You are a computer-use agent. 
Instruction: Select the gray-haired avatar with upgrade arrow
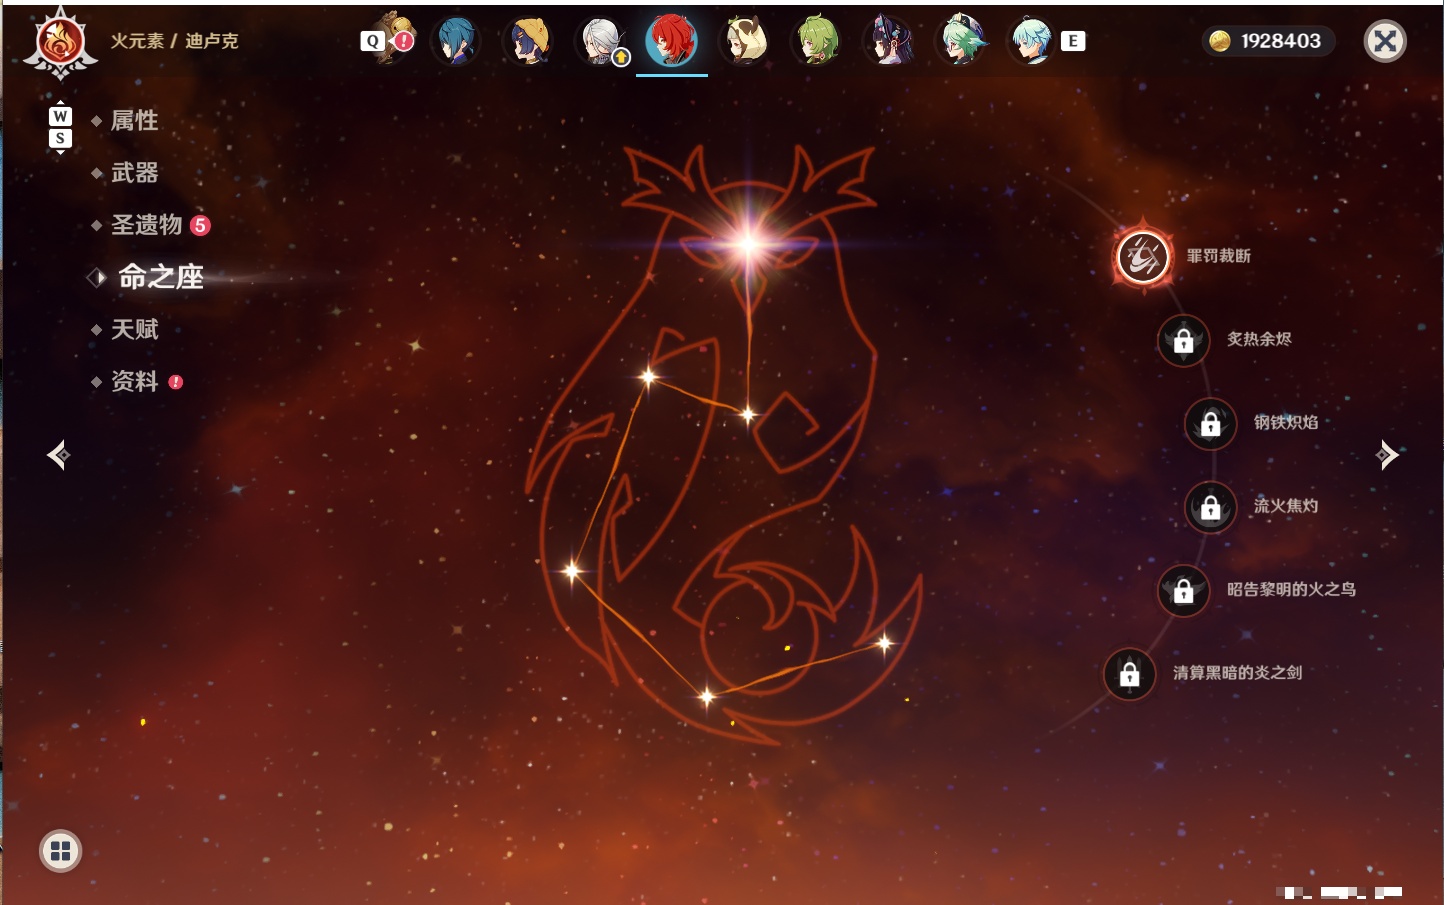click(x=603, y=41)
